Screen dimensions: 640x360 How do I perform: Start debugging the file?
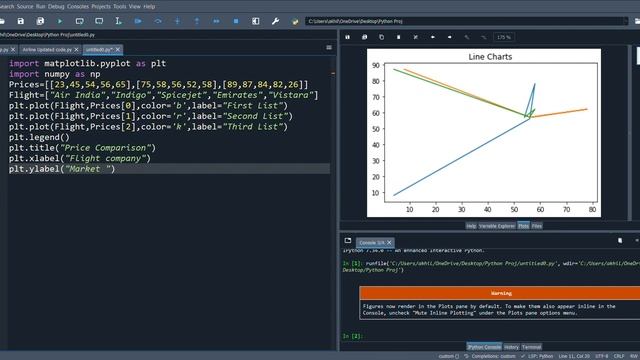click(x=138, y=21)
